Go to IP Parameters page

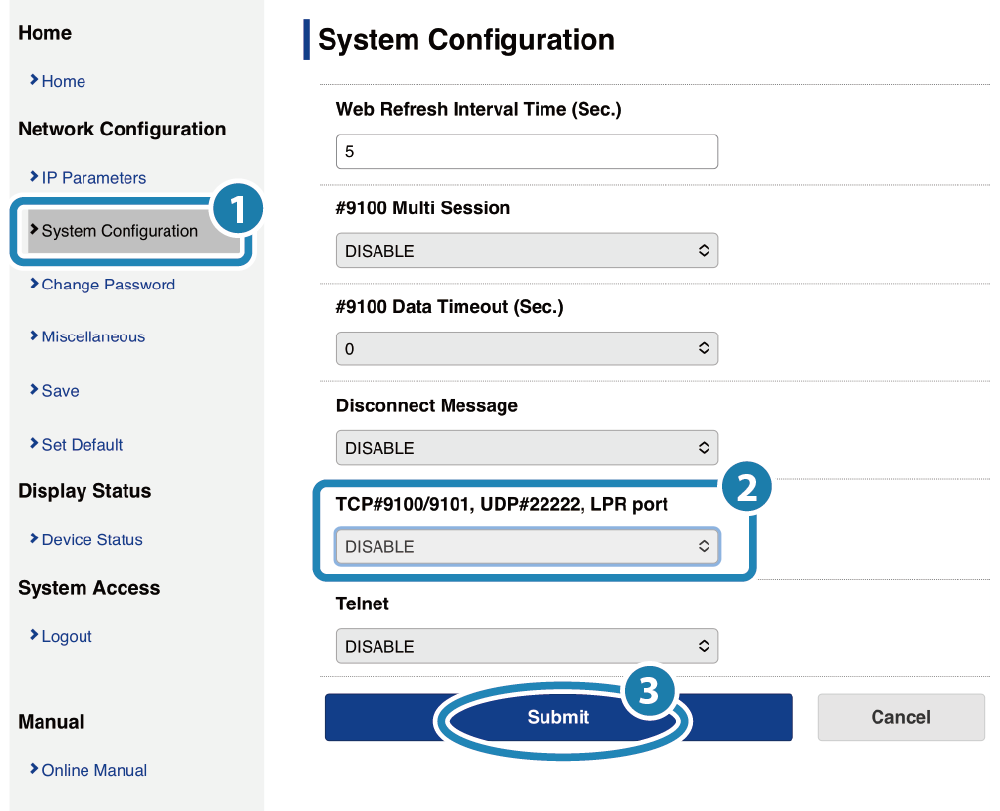[93, 178]
